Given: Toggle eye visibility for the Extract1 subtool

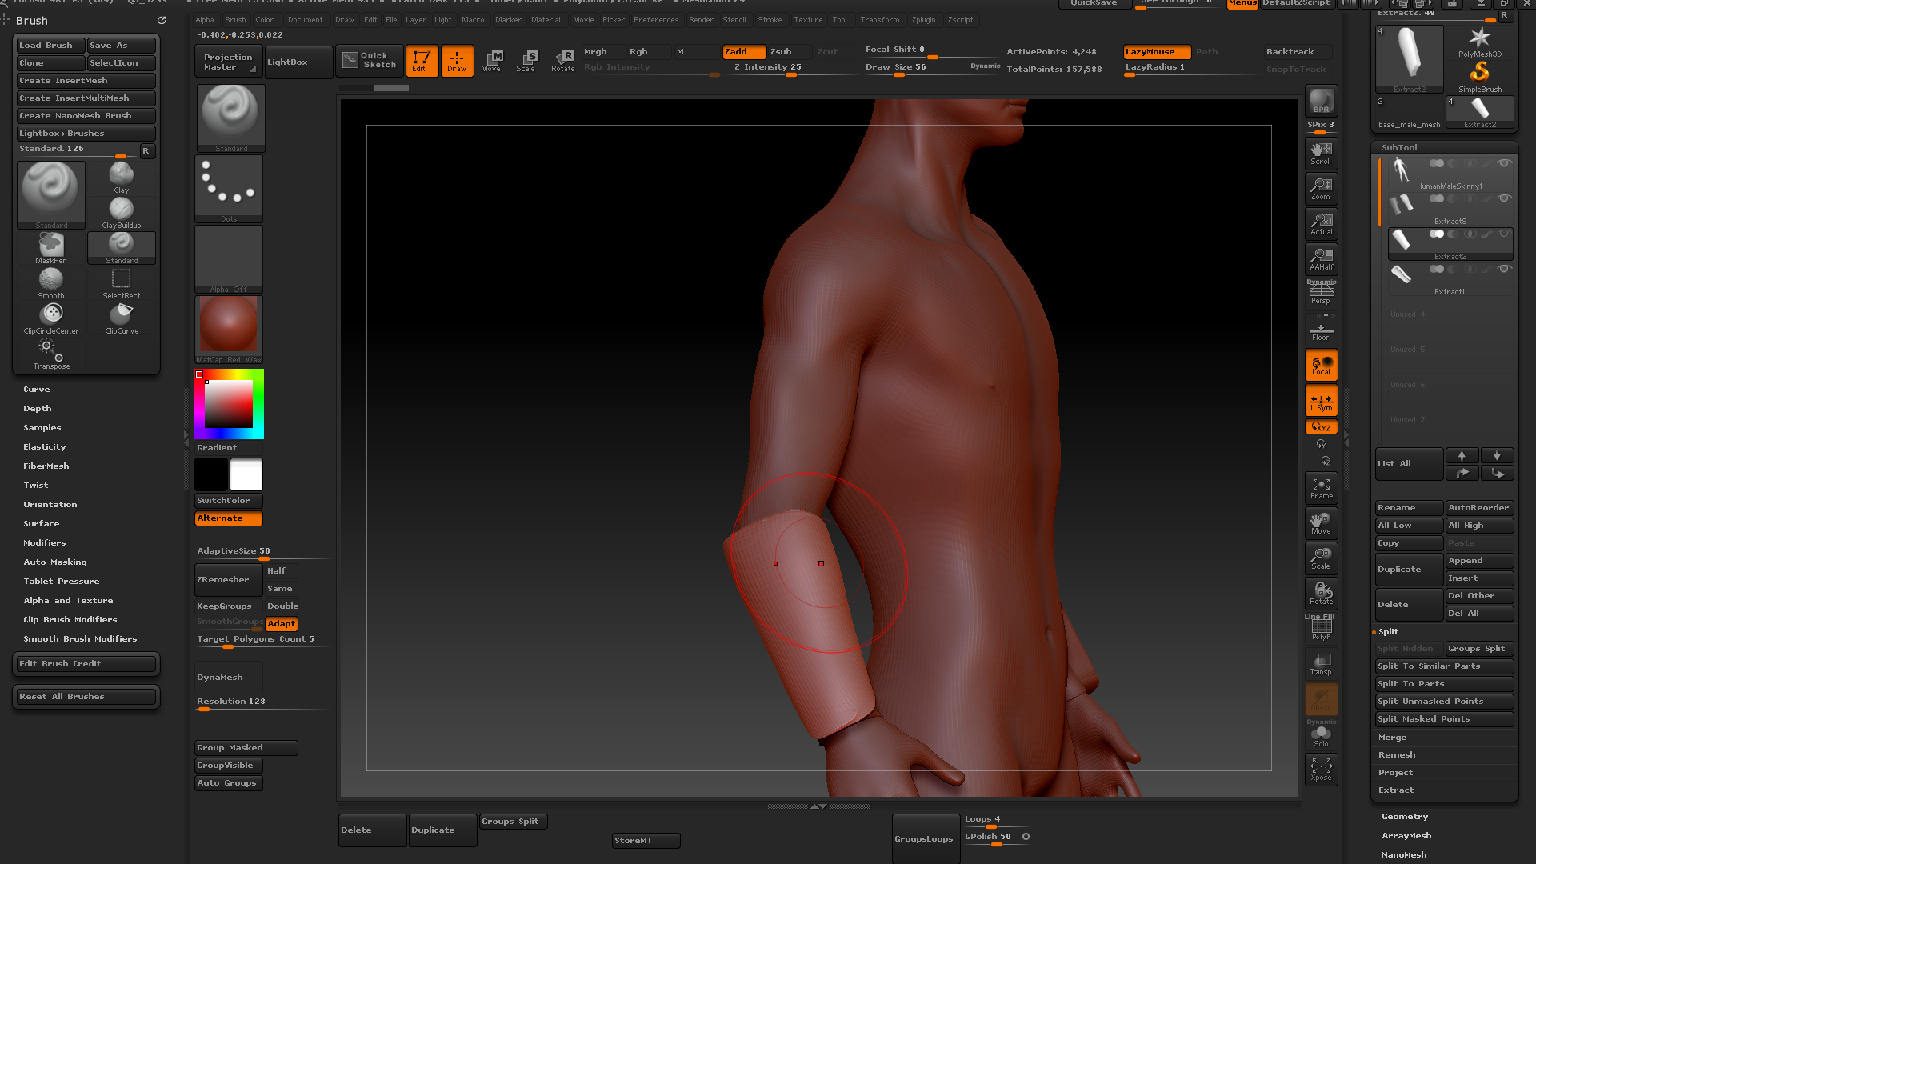Looking at the screenshot, I should pos(1503,270).
